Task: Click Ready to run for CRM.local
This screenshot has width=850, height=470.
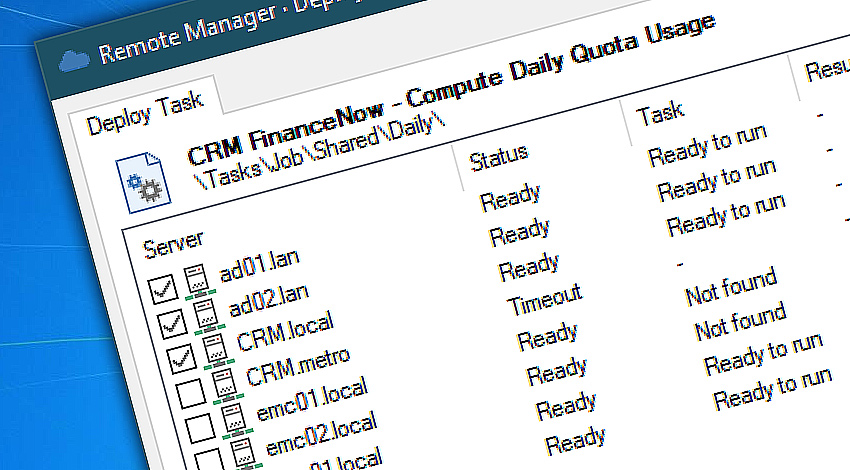Action: click(726, 215)
